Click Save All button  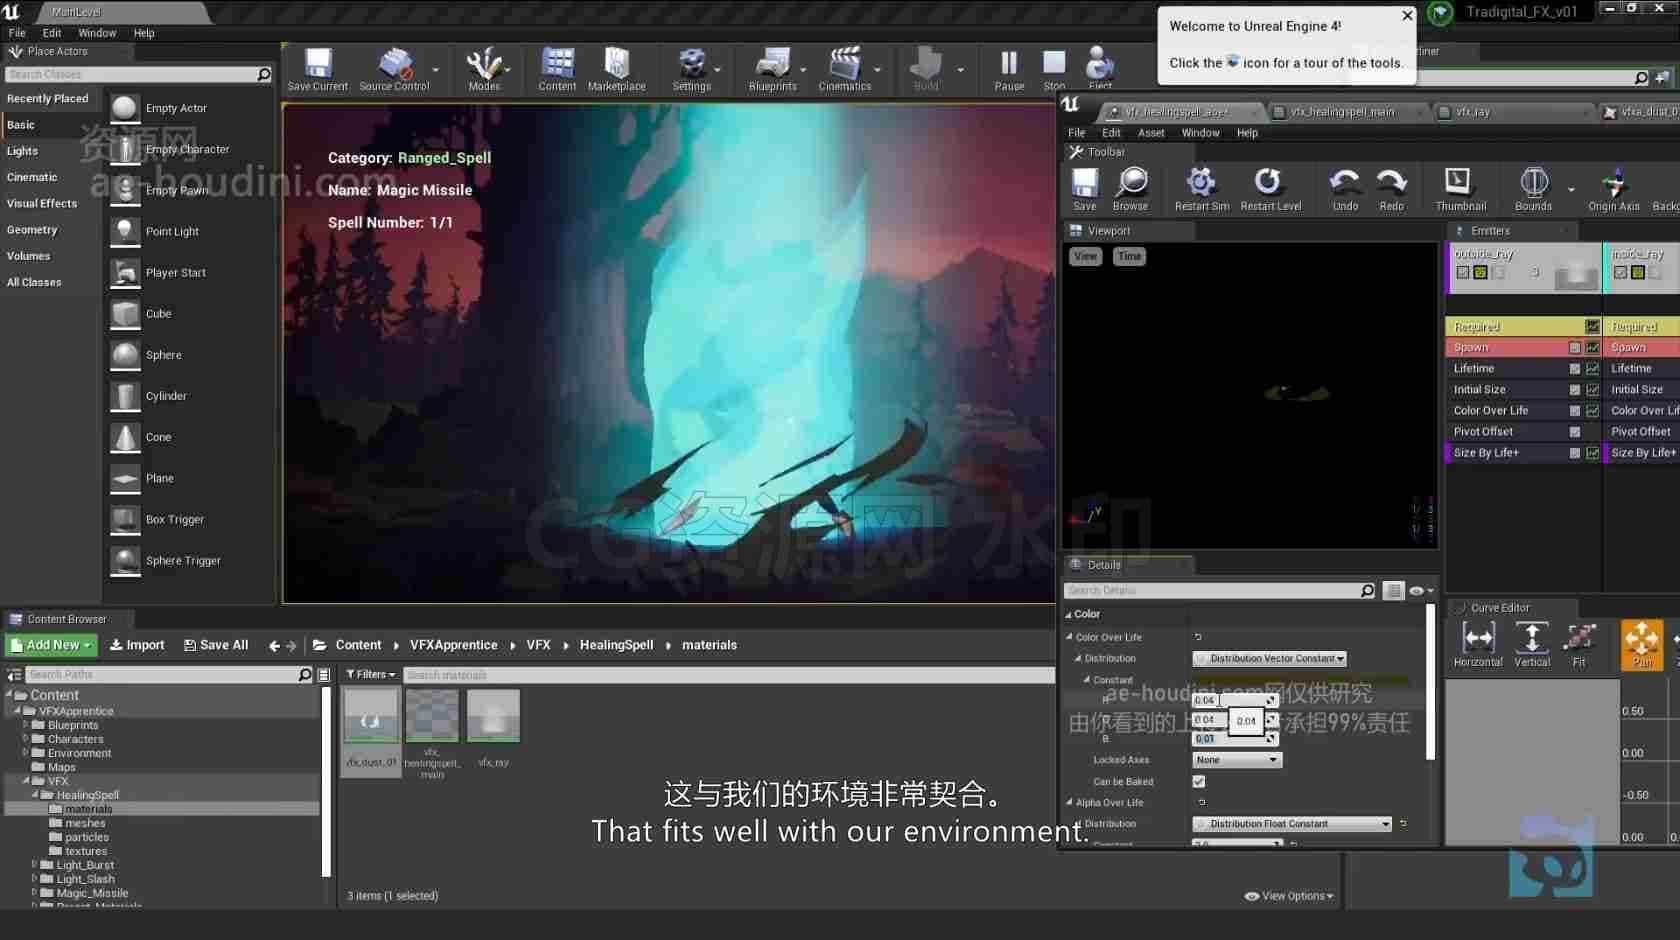[x=216, y=646]
